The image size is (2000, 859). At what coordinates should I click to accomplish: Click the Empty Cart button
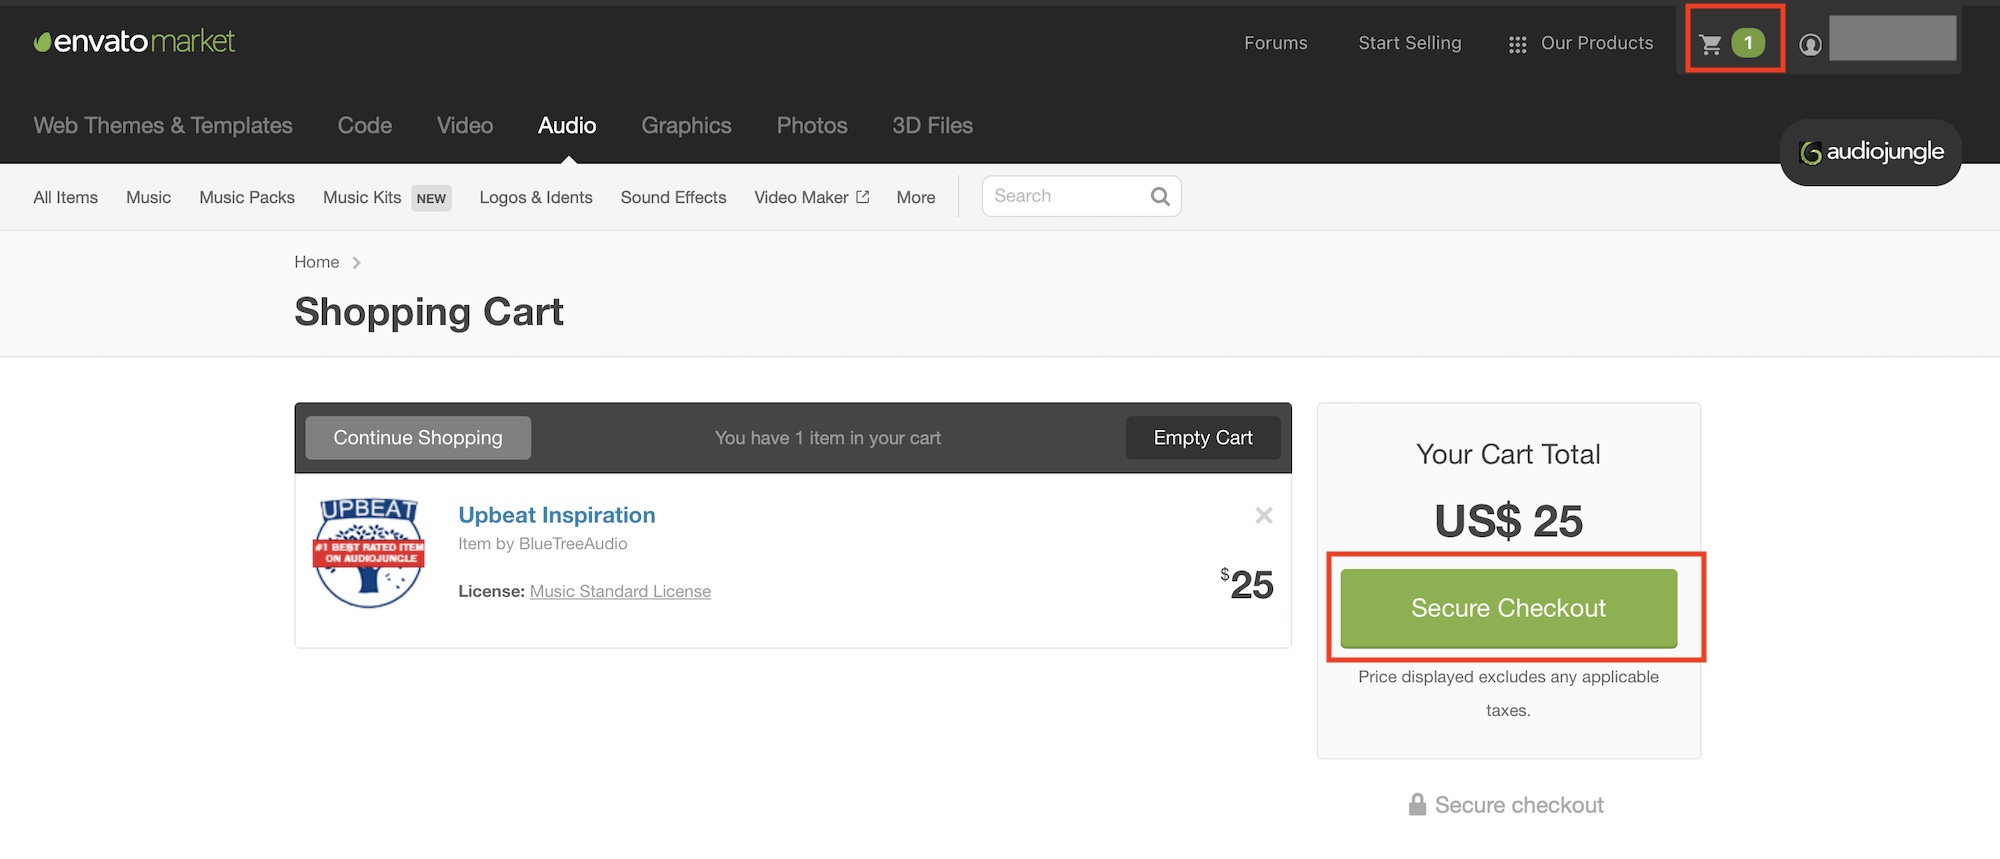coord(1203,438)
